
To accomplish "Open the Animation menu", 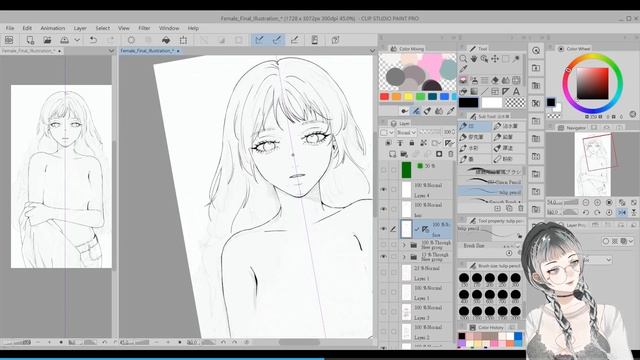I will coord(53,28).
